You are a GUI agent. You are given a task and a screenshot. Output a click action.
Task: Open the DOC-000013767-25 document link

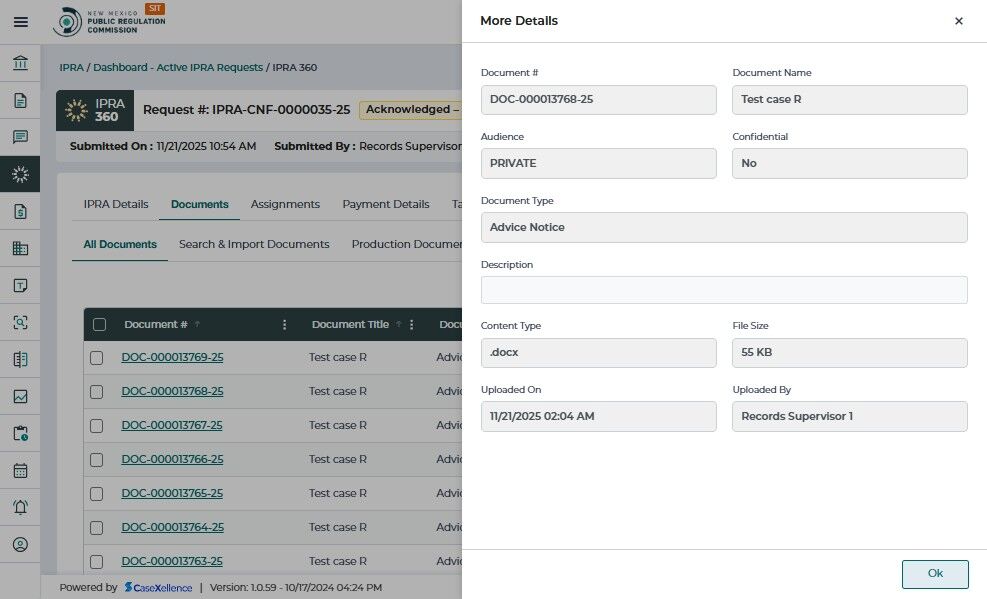(172, 425)
